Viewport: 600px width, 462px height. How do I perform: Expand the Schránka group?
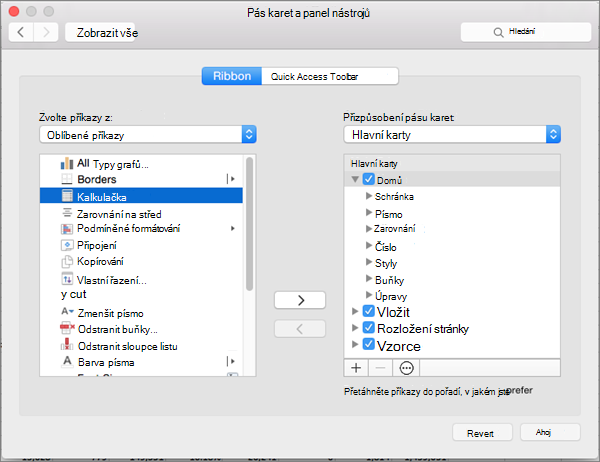[x=369, y=196]
